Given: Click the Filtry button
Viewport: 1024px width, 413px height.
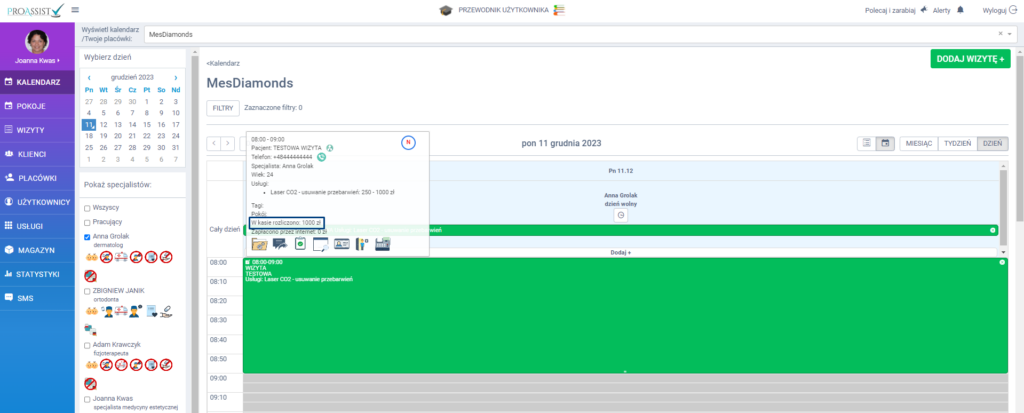Looking at the screenshot, I should click(x=222, y=107).
